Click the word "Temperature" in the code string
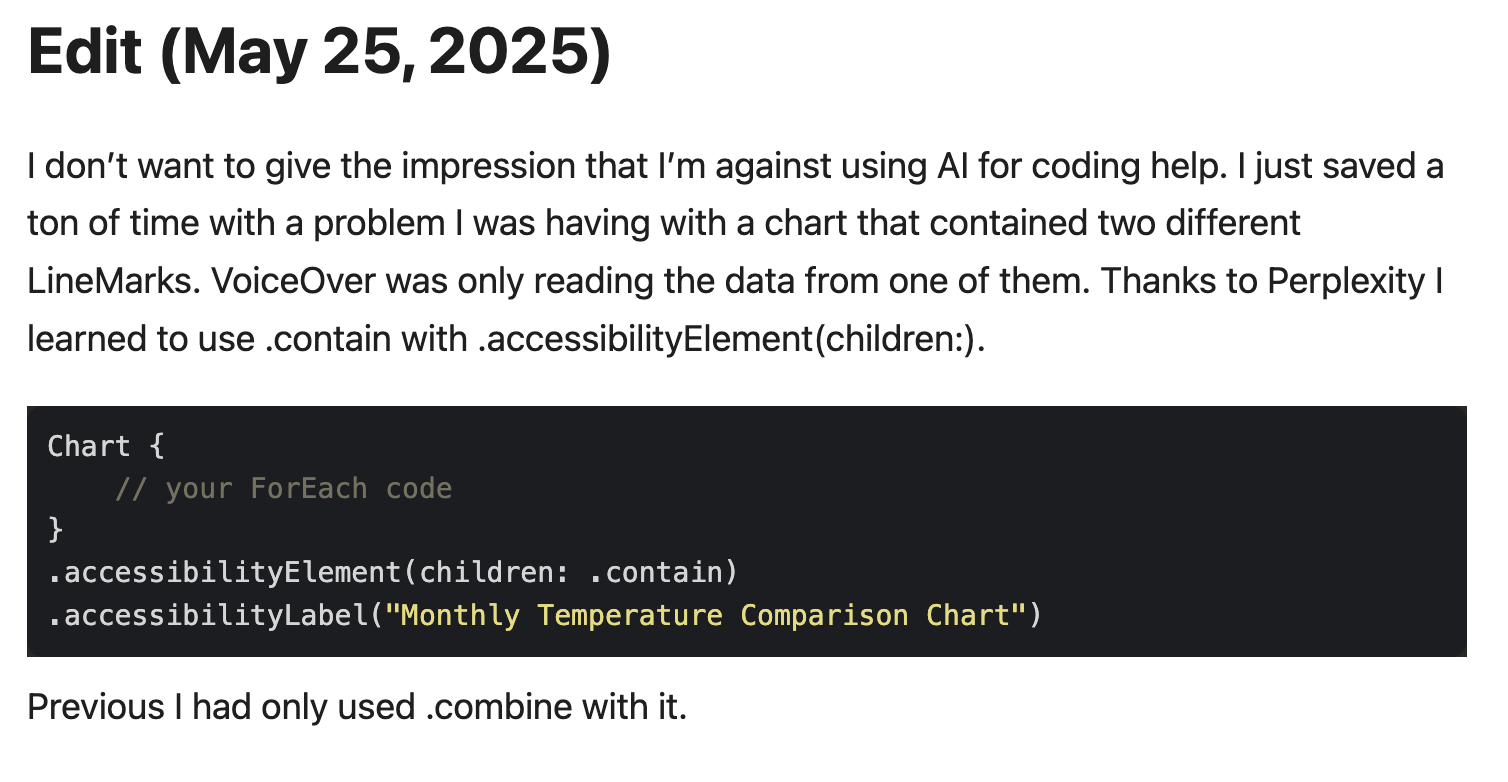The image size is (1508, 782). coord(630,614)
